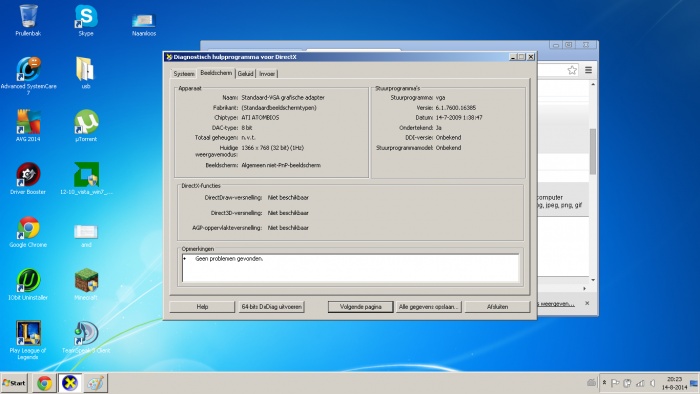700x394 pixels.
Task: Click the Geen problemen gevonden text
Action: coord(229,258)
